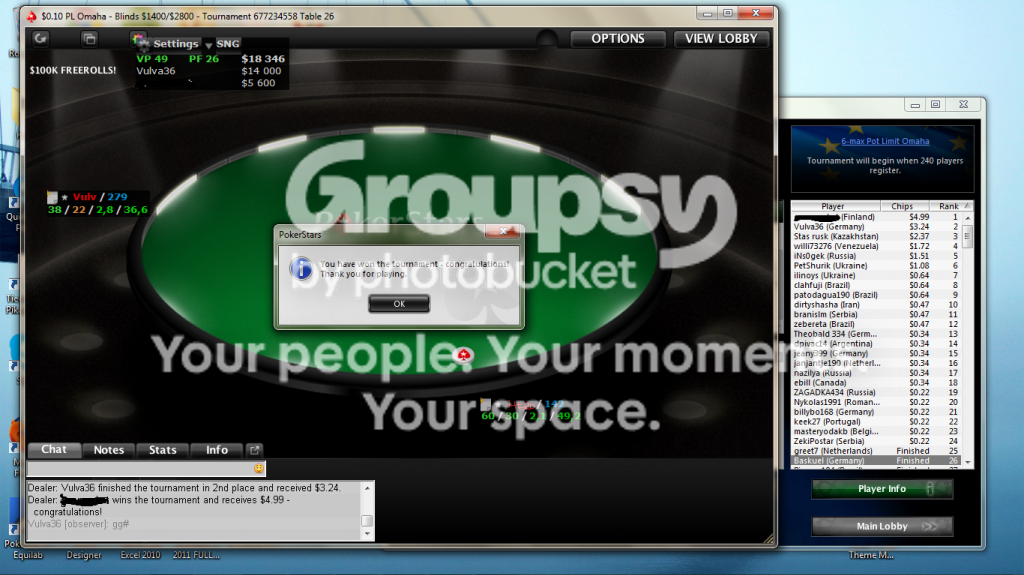Select highlighted Baskuel (Germany) row

(876, 461)
